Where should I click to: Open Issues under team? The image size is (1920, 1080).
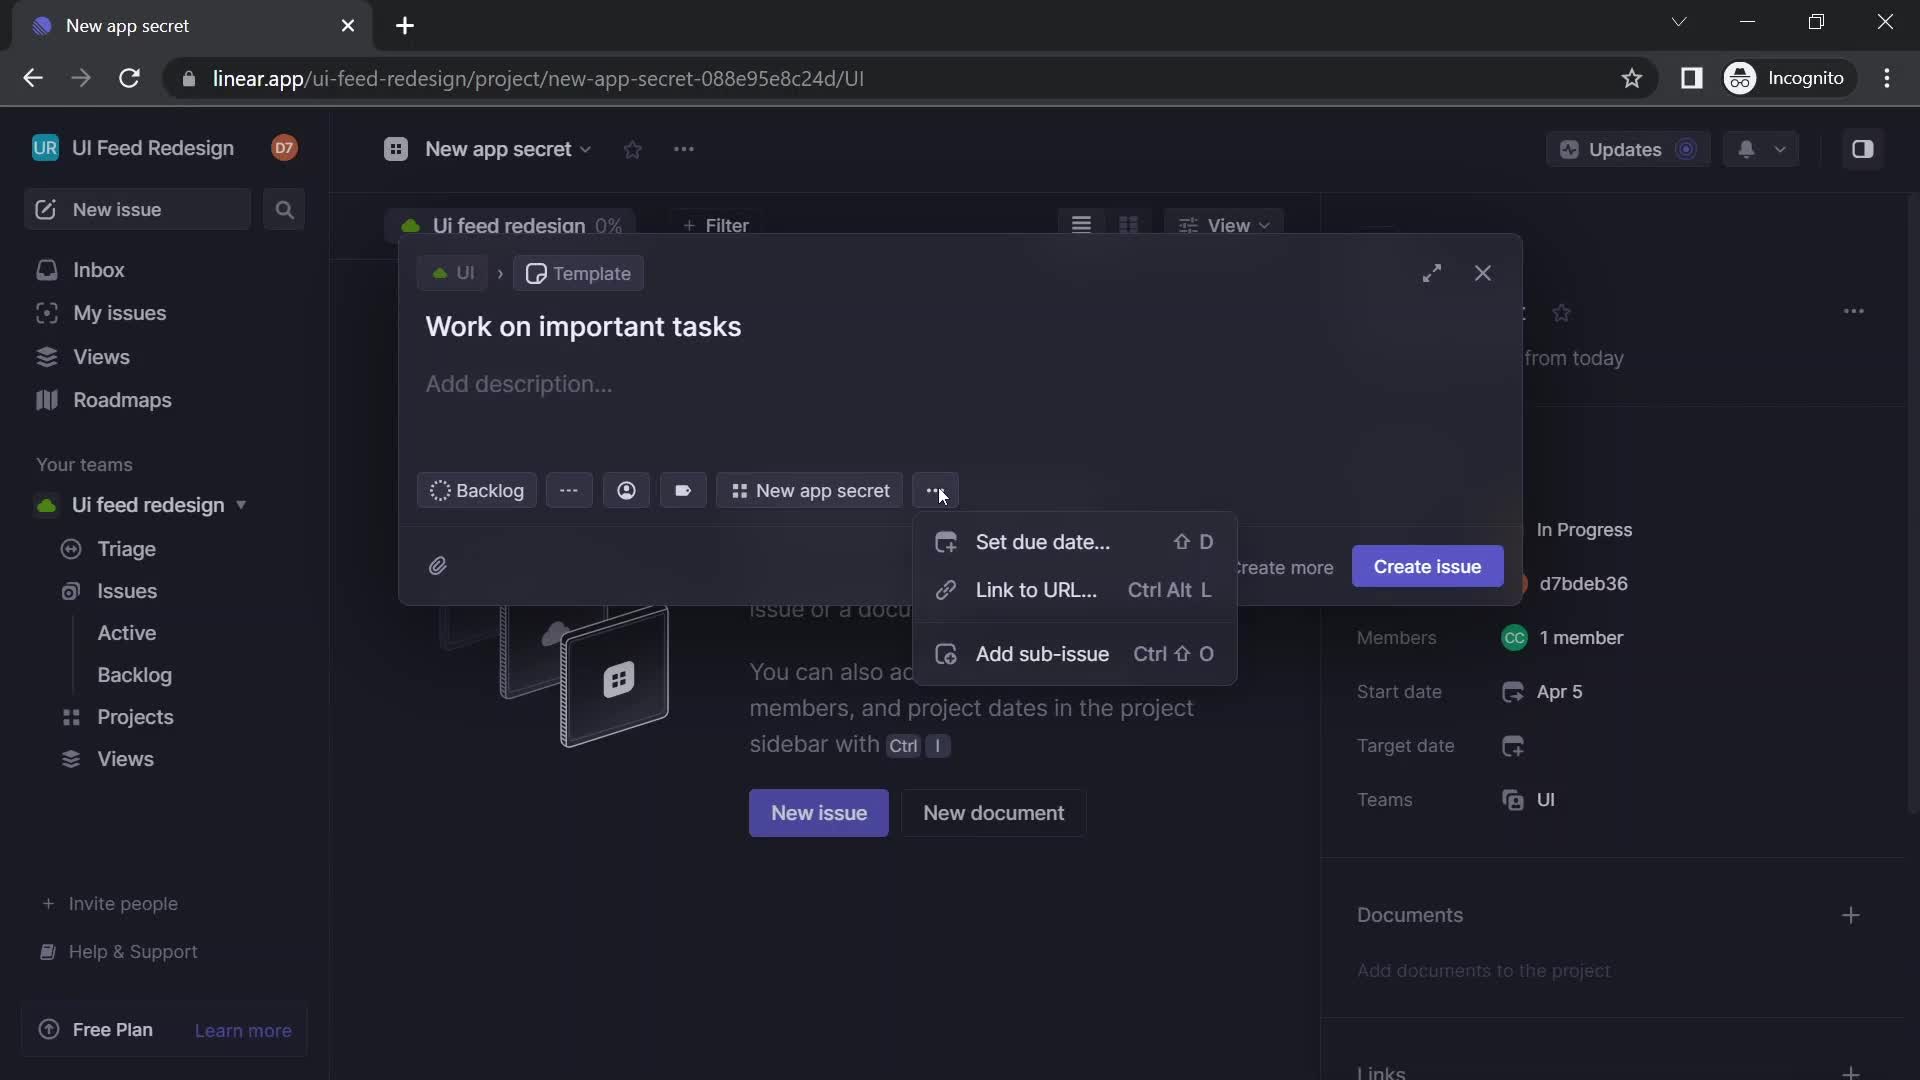(127, 591)
